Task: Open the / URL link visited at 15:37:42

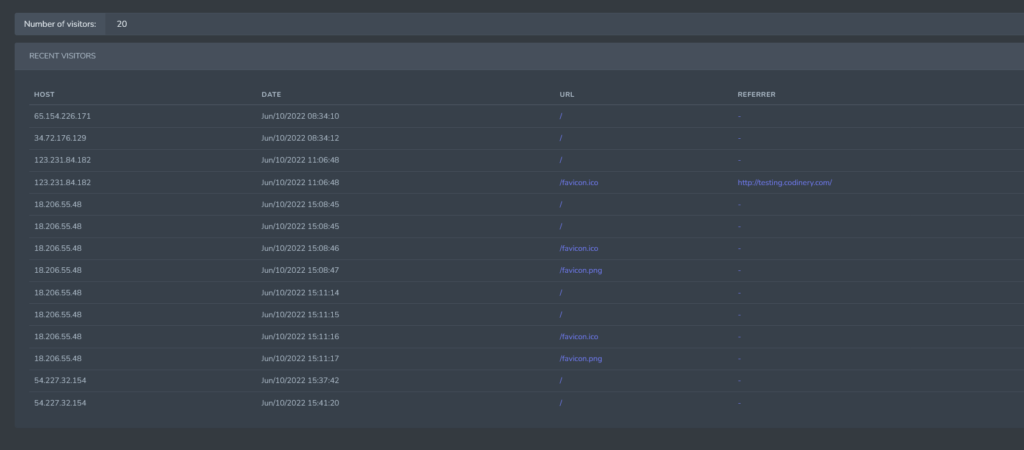Action: point(561,380)
